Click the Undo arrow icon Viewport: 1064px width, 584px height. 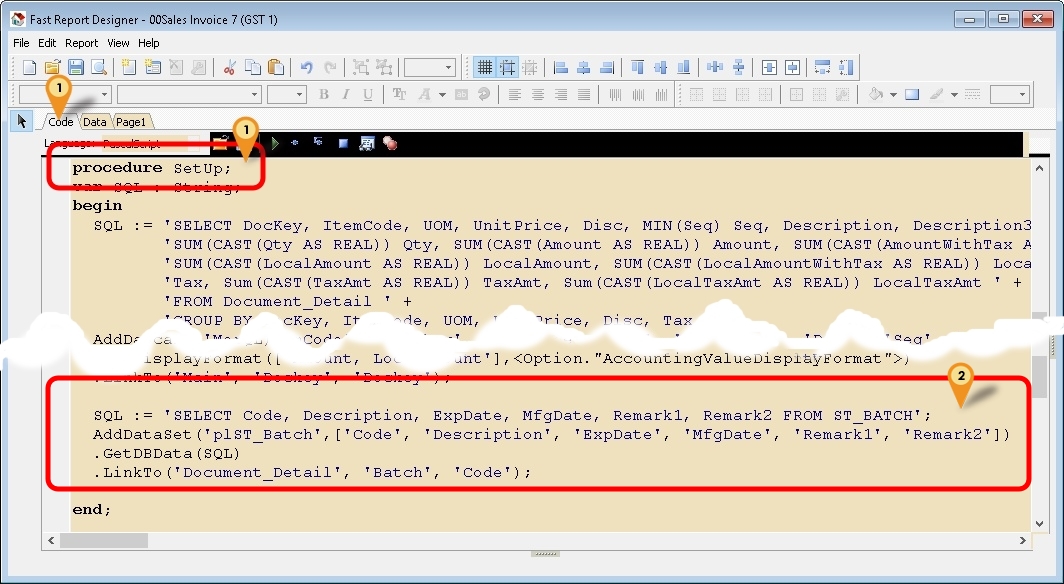(x=306, y=68)
